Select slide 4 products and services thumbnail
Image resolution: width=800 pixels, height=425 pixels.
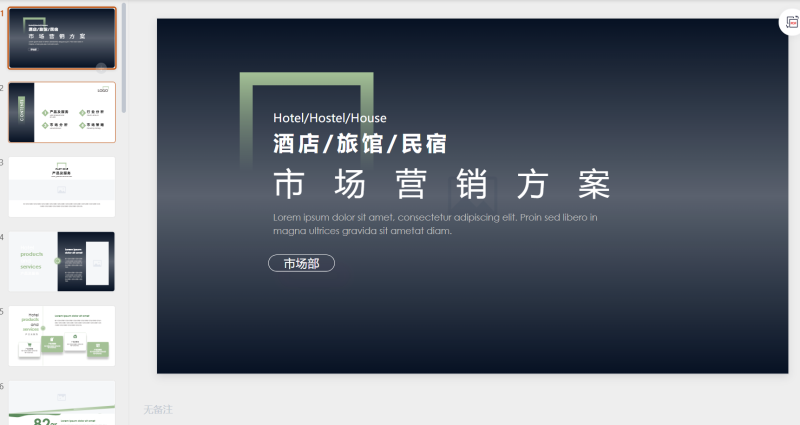[x=62, y=261]
